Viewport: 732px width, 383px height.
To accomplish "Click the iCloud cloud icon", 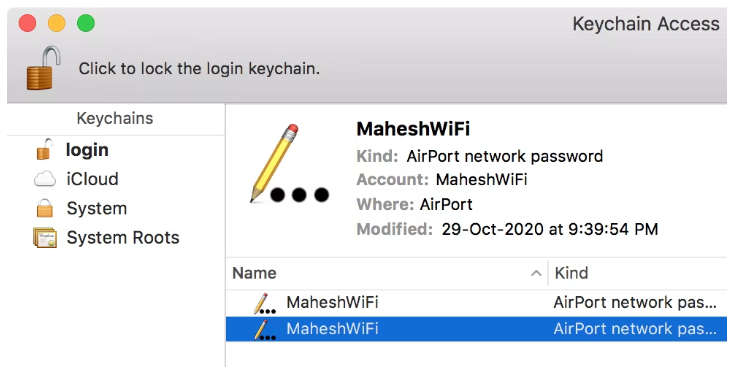I will click(45, 179).
